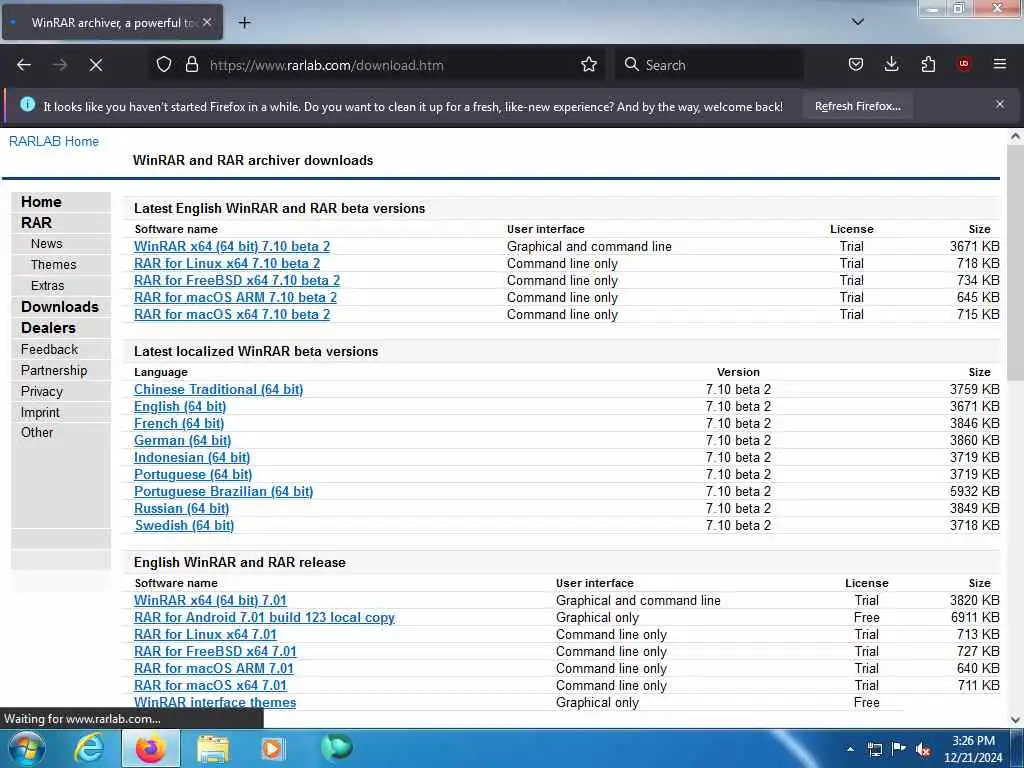Open the RARLAB Home link
This screenshot has height=768, width=1024.
pos(54,141)
